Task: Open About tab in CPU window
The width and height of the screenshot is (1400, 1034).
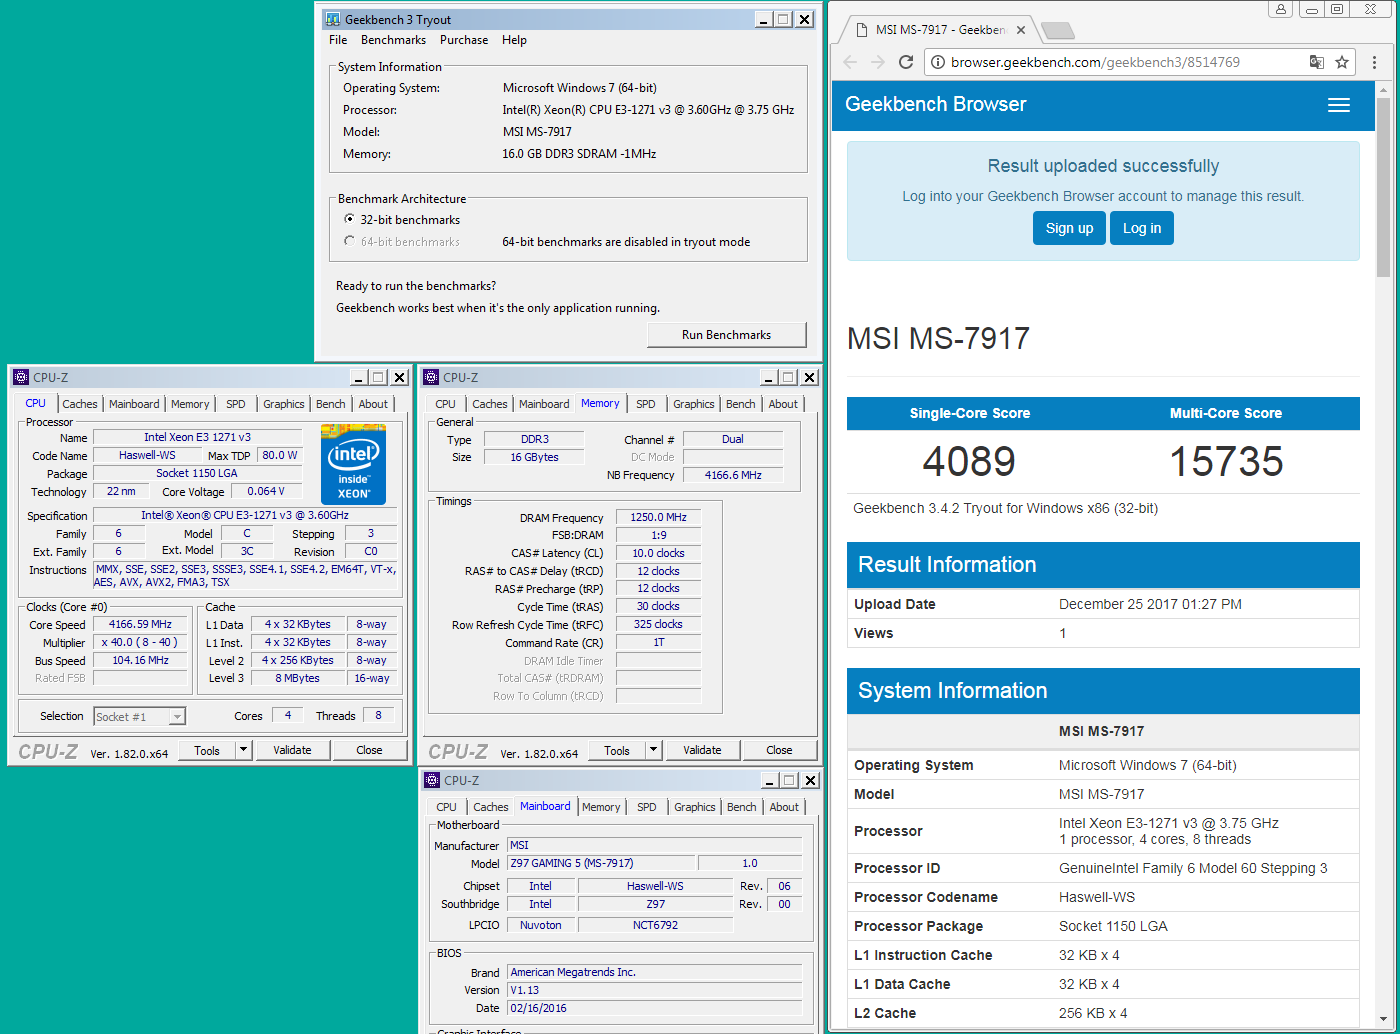Action: [x=373, y=404]
